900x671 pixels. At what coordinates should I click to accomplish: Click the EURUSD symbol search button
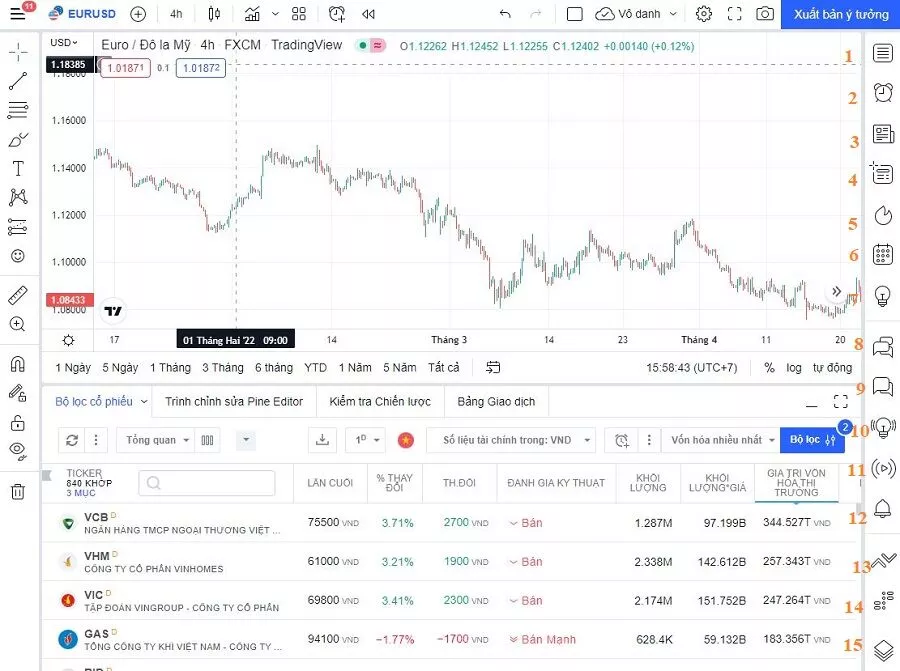click(82, 14)
